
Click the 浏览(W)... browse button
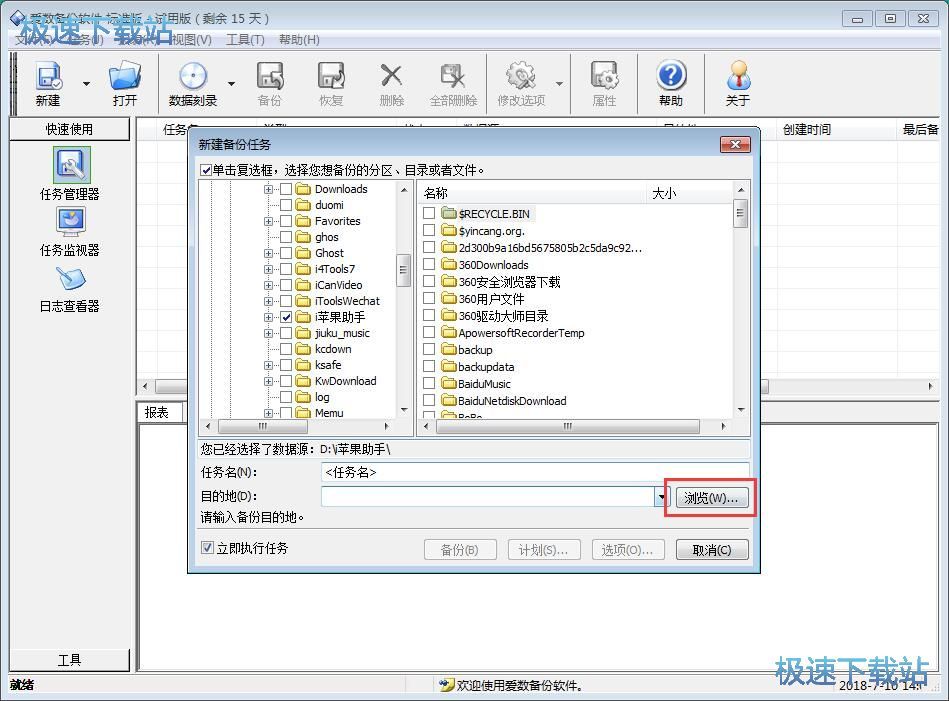click(712, 498)
